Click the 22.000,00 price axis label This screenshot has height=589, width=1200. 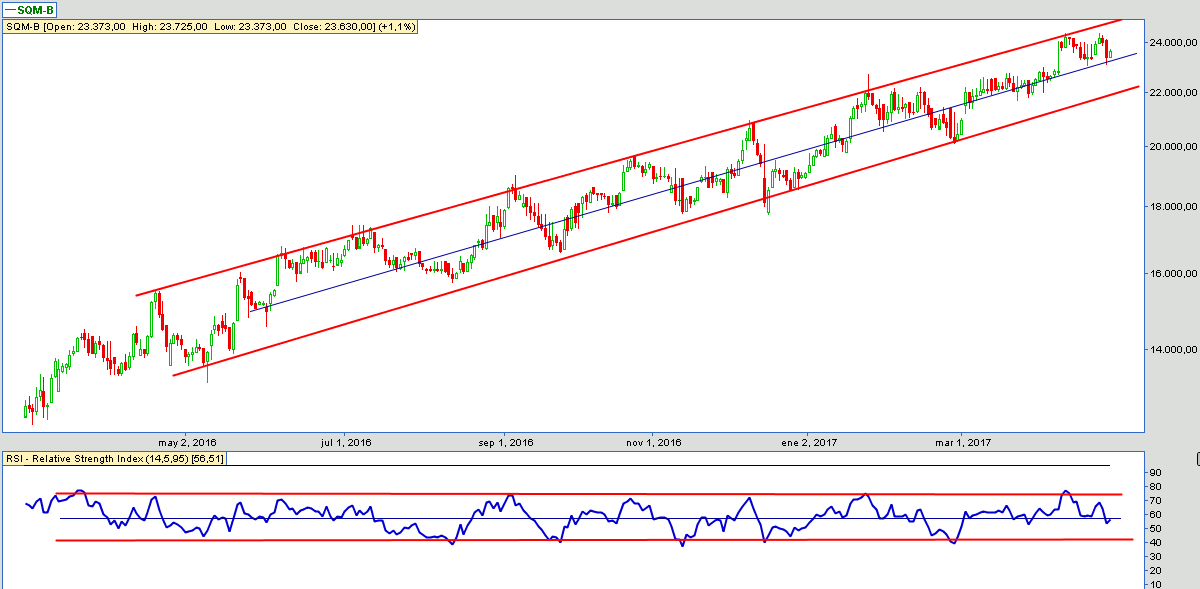1174,92
